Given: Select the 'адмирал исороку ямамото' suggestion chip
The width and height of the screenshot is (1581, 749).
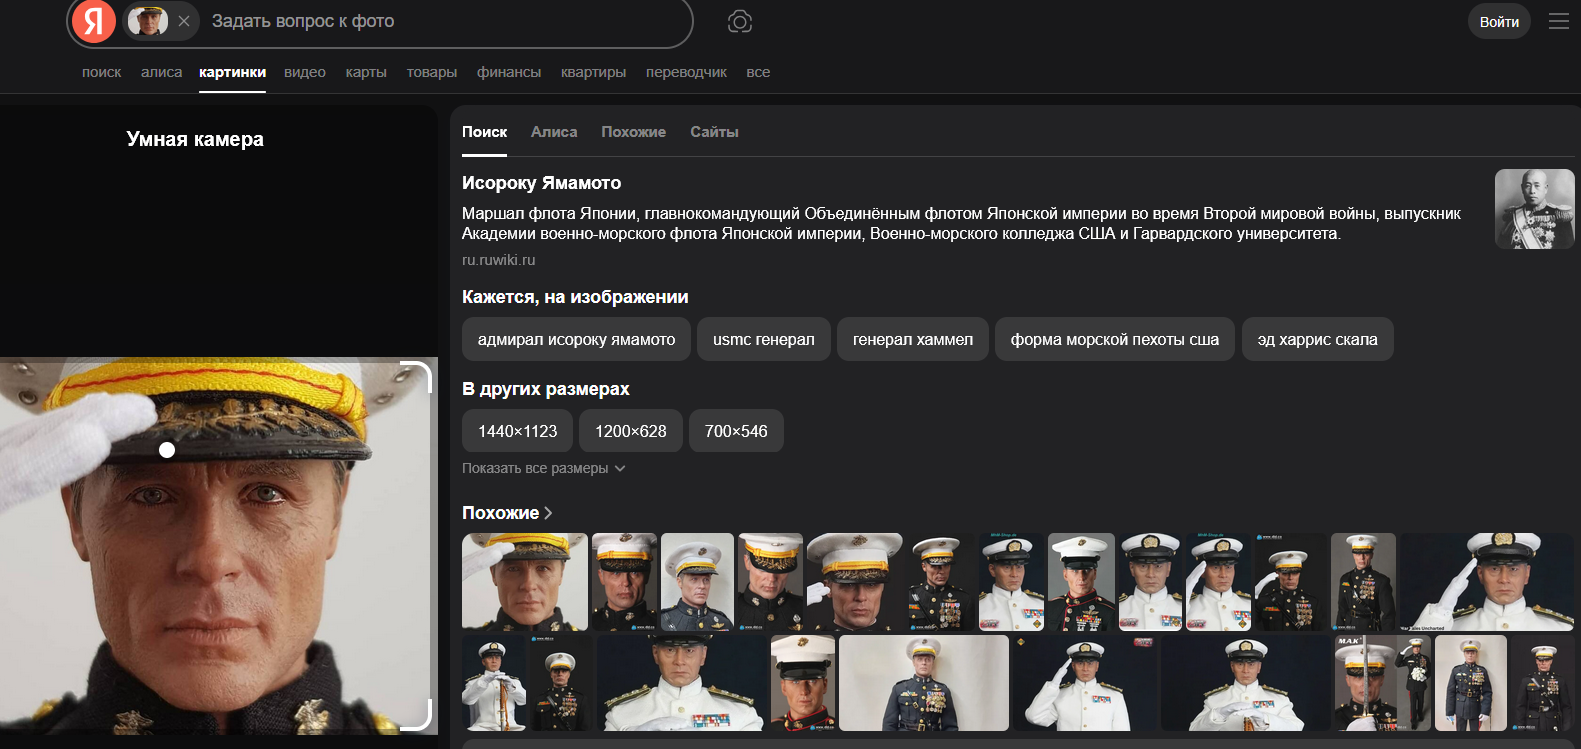Looking at the screenshot, I should coord(576,340).
